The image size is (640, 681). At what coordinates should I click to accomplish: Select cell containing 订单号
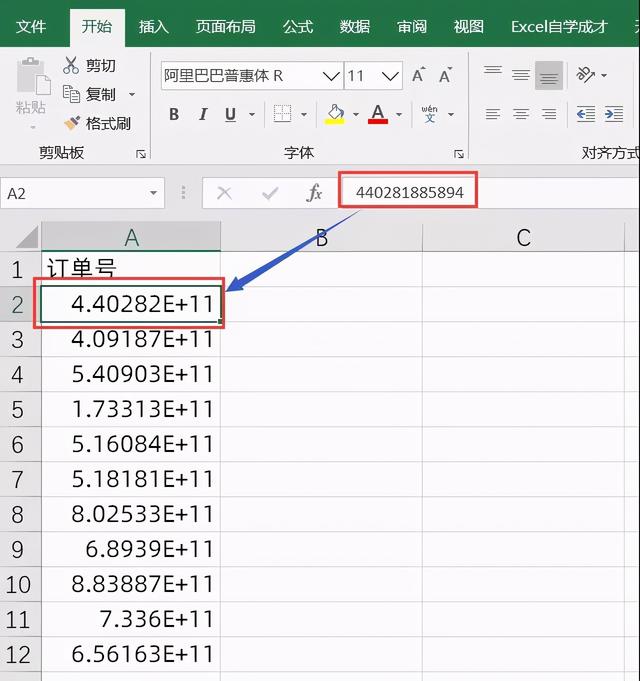(131, 268)
